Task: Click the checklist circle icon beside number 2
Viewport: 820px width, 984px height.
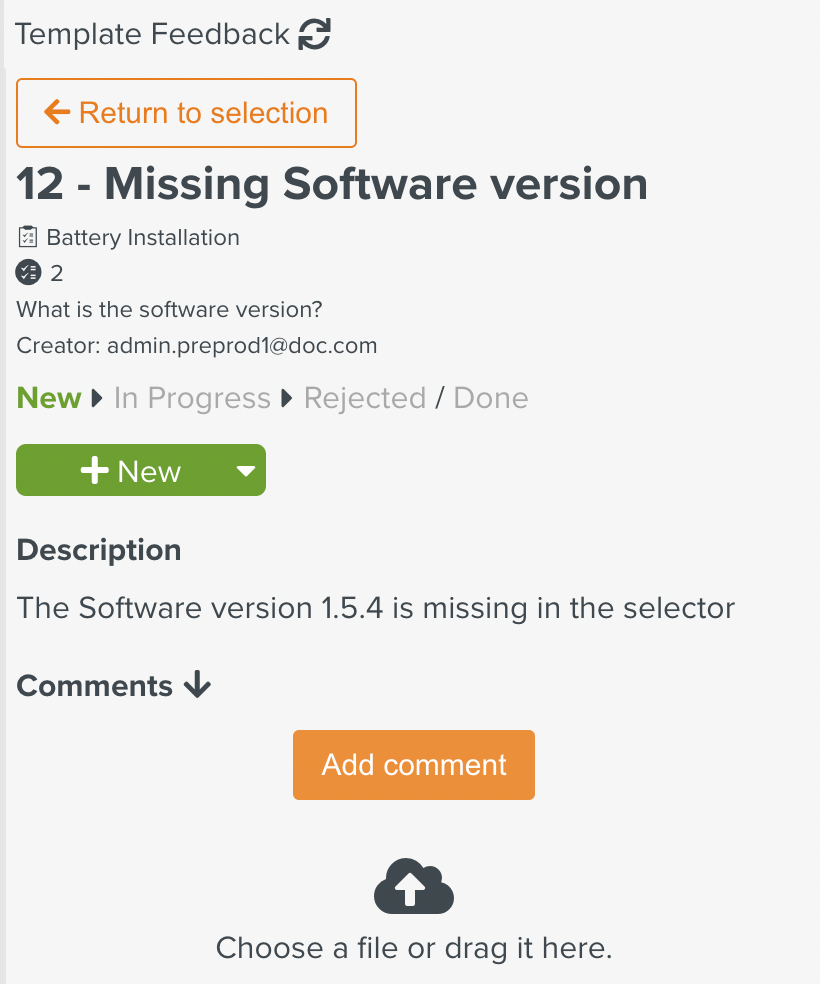Action: [29, 272]
